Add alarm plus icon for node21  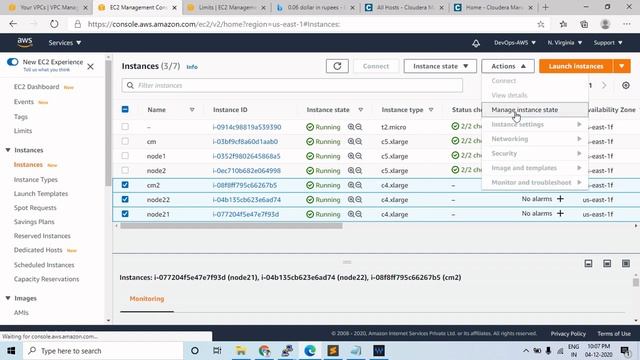[x=560, y=213]
